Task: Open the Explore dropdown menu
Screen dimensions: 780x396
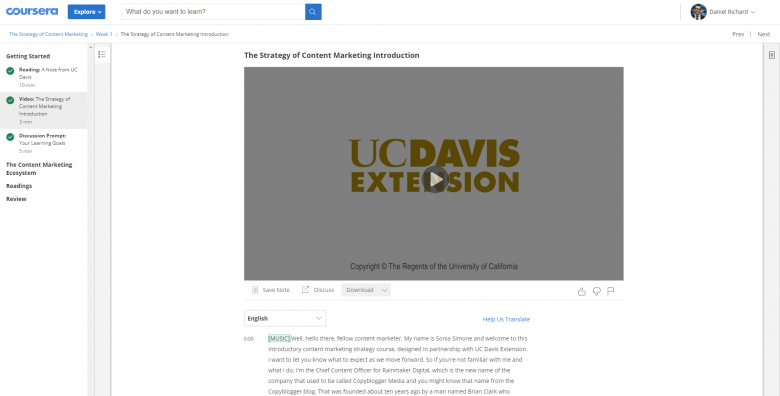Action: pyautogui.click(x=87, y=11)
